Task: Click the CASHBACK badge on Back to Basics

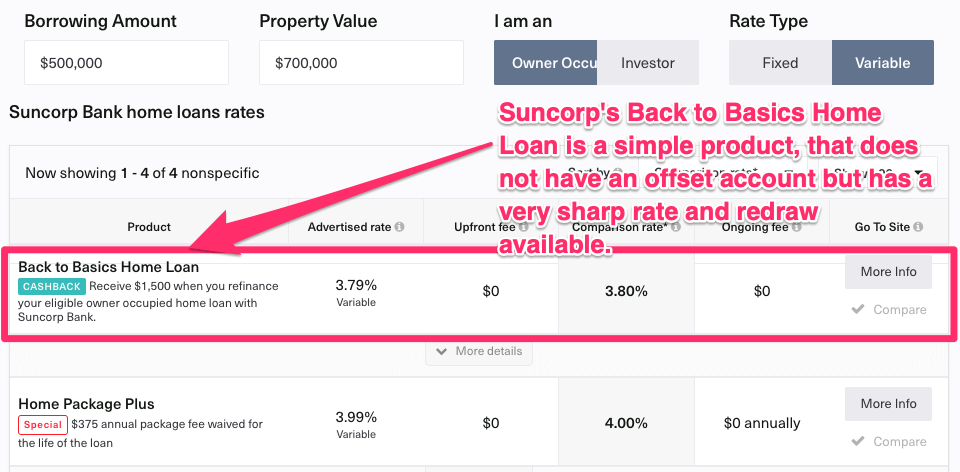Action: pos(52,286)
